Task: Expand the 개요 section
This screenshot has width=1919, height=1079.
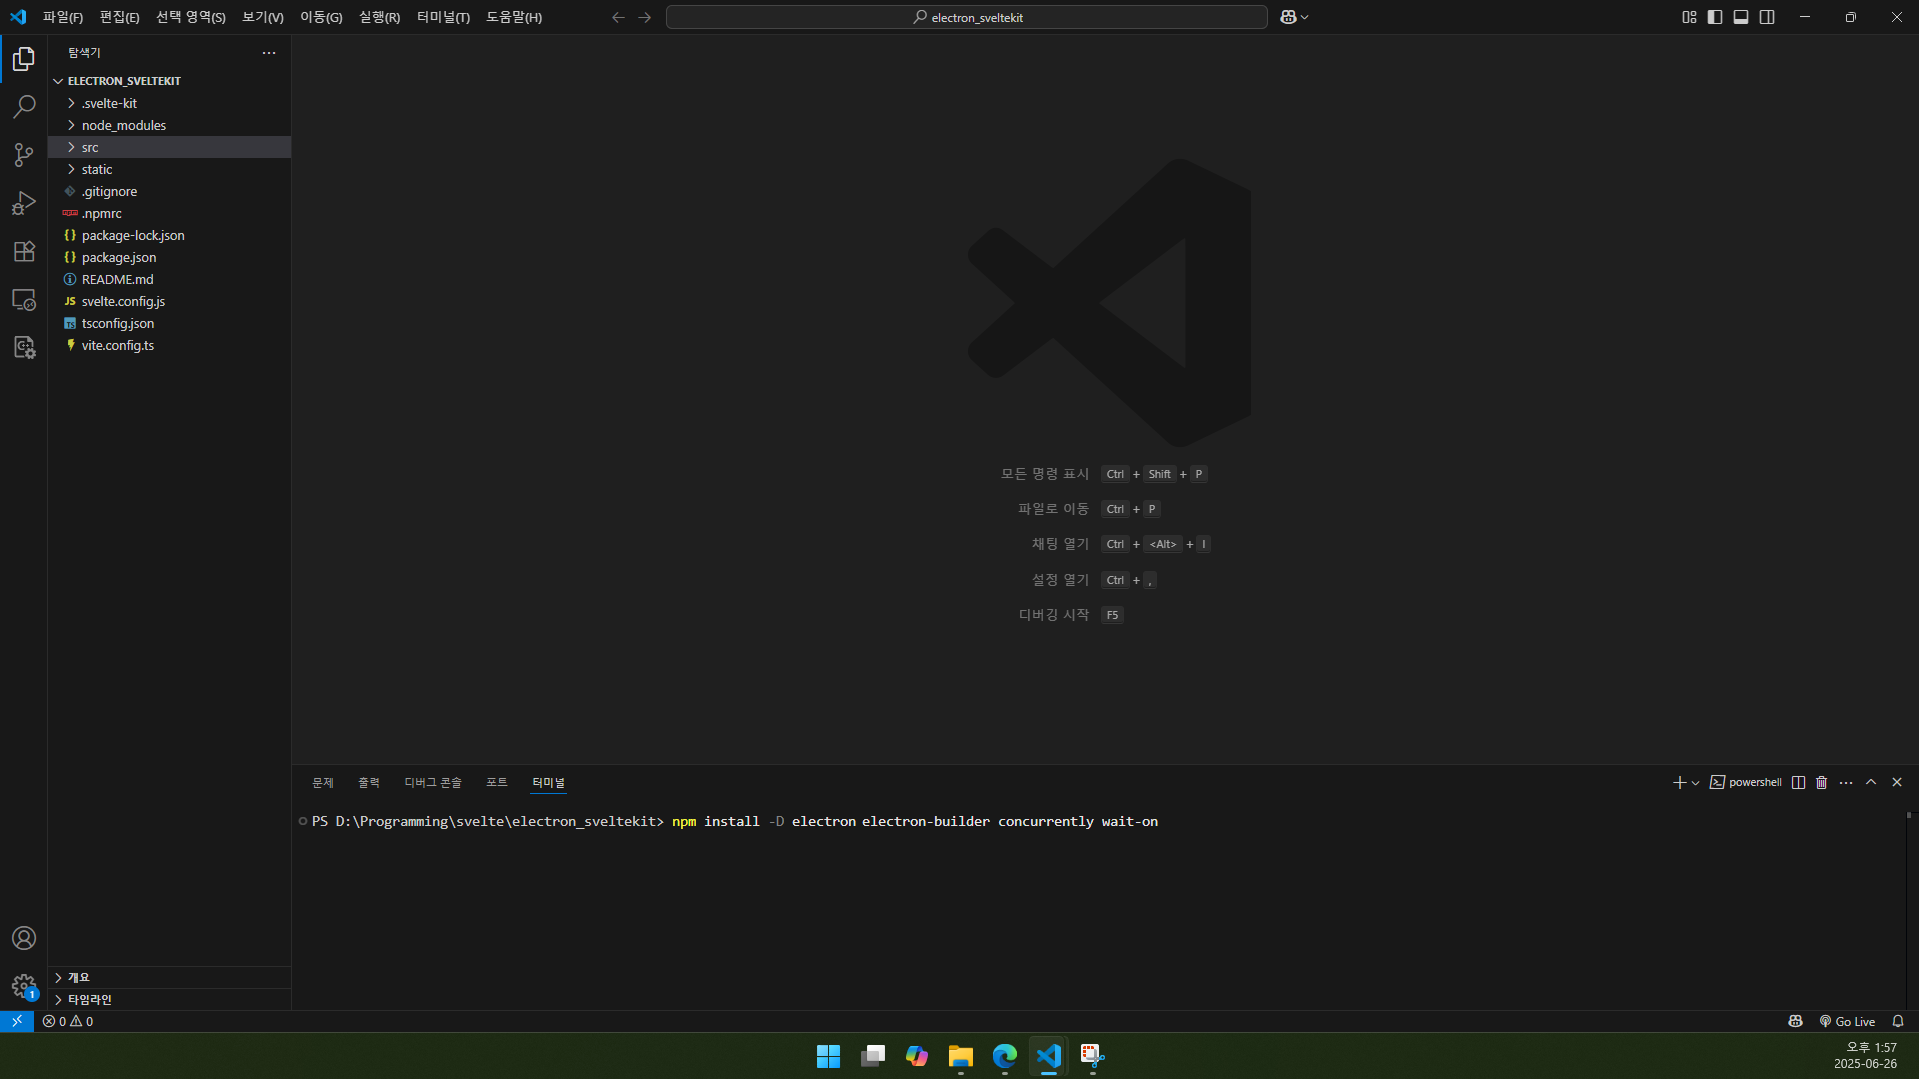Action: pos(169,977)
